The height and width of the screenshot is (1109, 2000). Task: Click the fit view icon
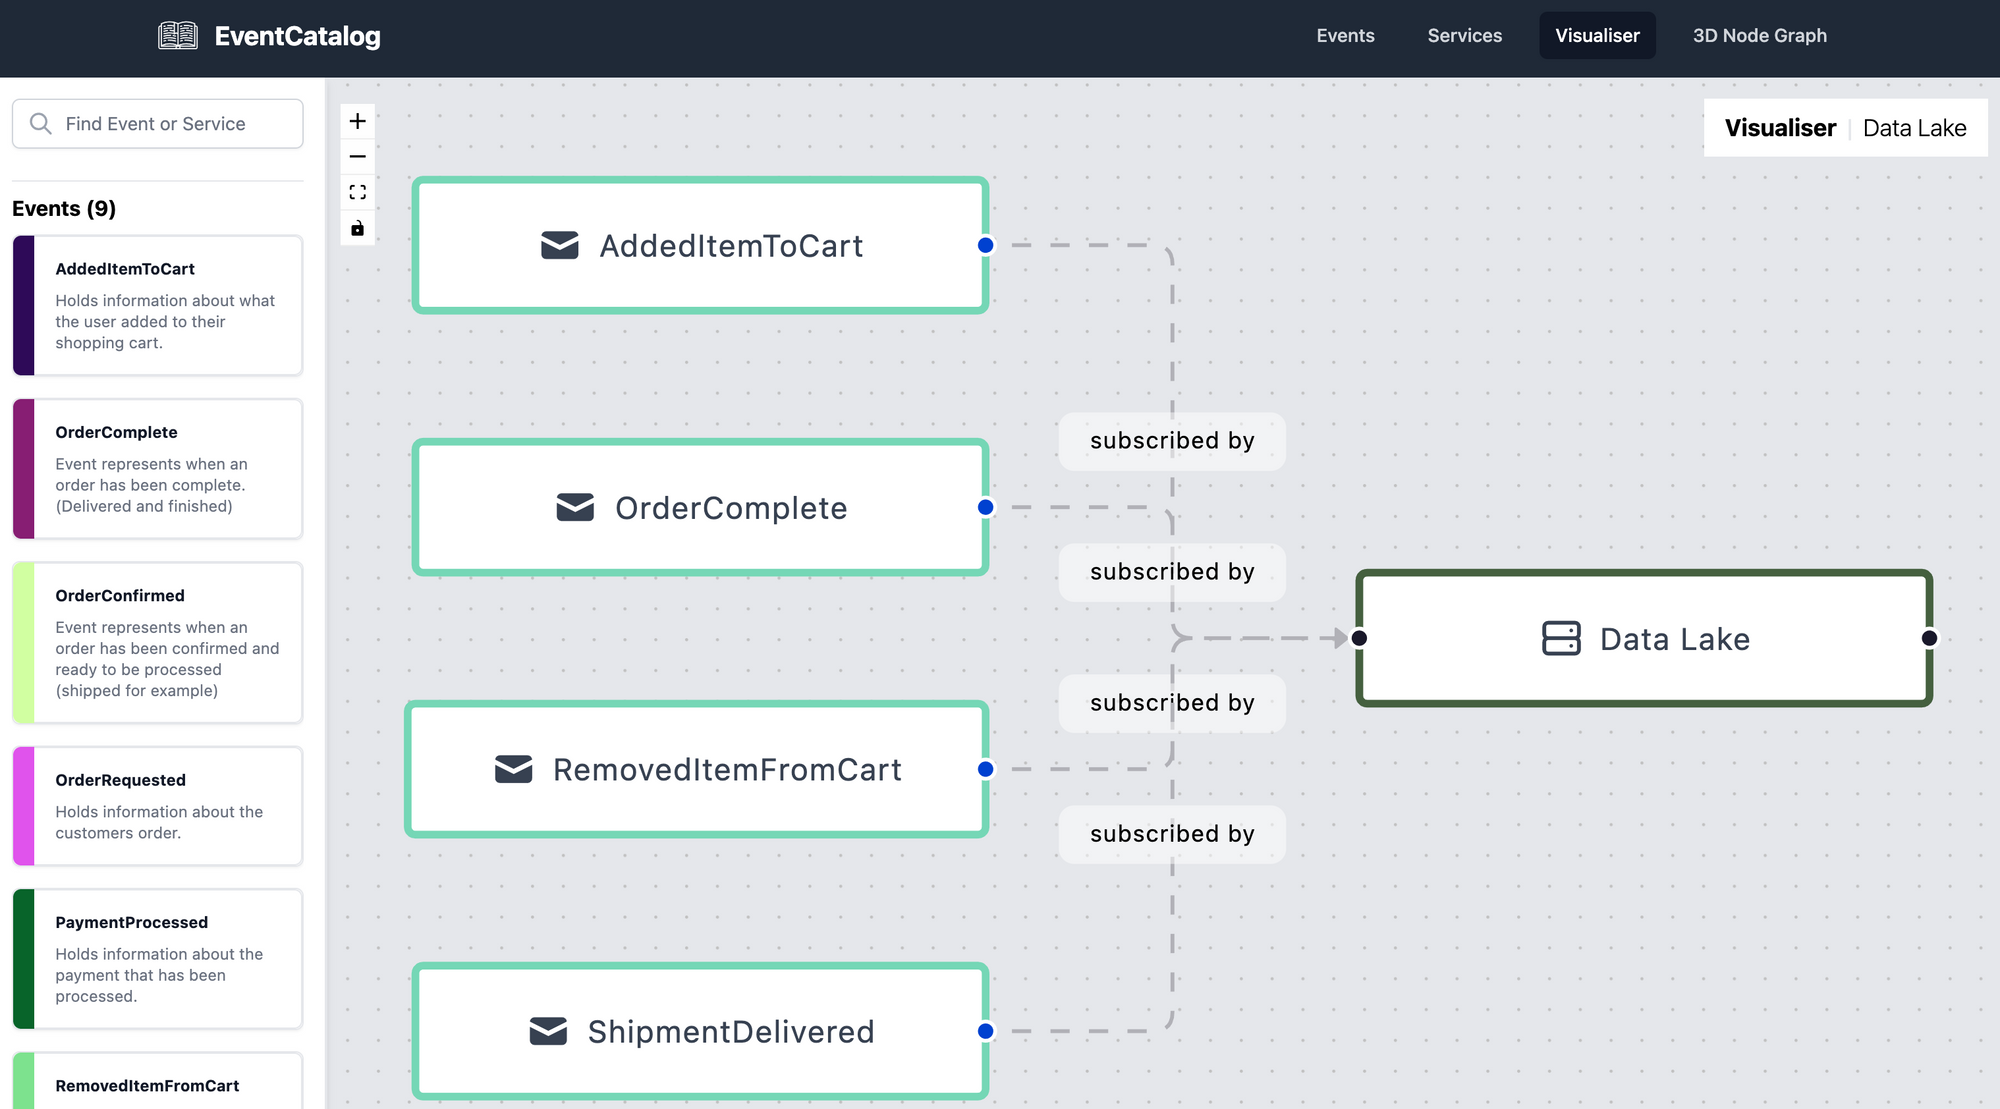pyautogui.click(x=357, y=192)
